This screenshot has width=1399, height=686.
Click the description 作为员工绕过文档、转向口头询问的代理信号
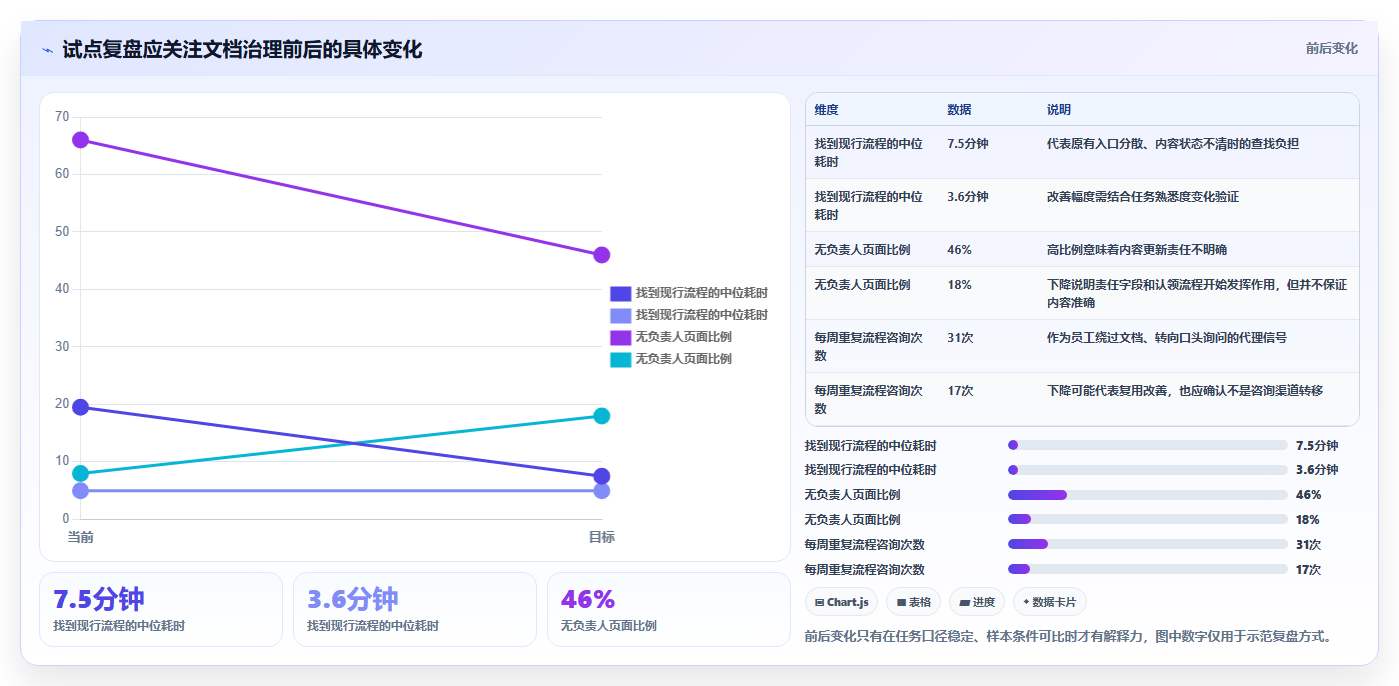coord(1166,338)
